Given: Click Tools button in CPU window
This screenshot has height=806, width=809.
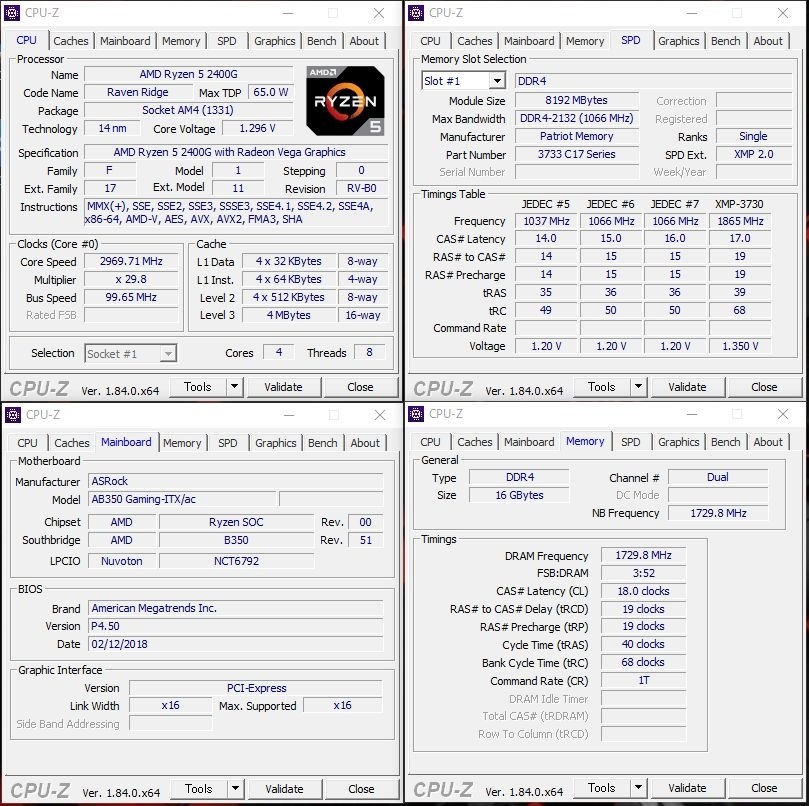Looking at the screenshot, I should tap(198, 386).
